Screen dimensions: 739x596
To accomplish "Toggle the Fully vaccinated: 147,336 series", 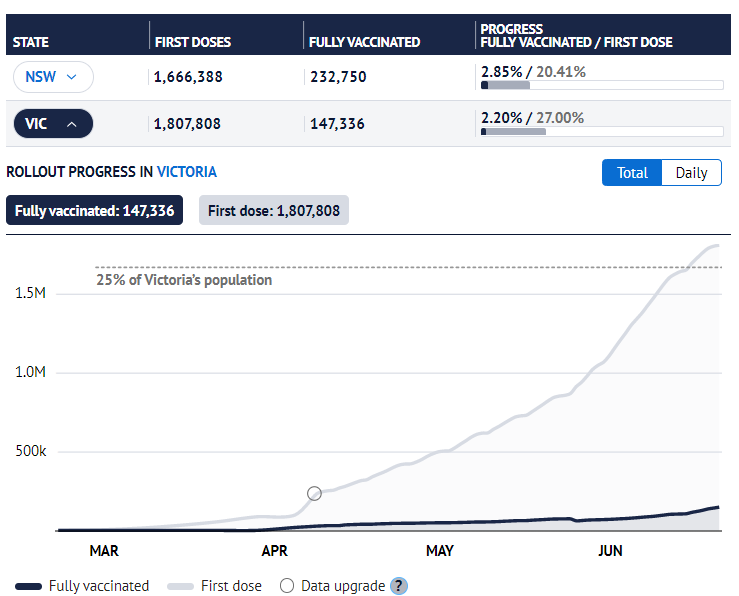I will click(94, 210).
